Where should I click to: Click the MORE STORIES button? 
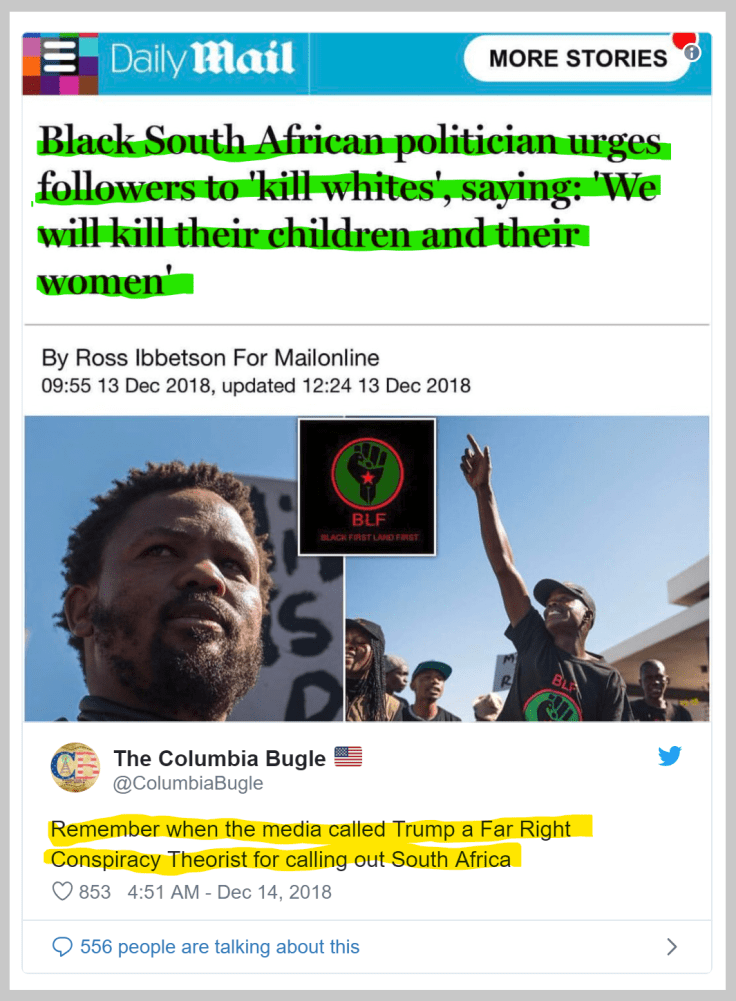[578, 58]
